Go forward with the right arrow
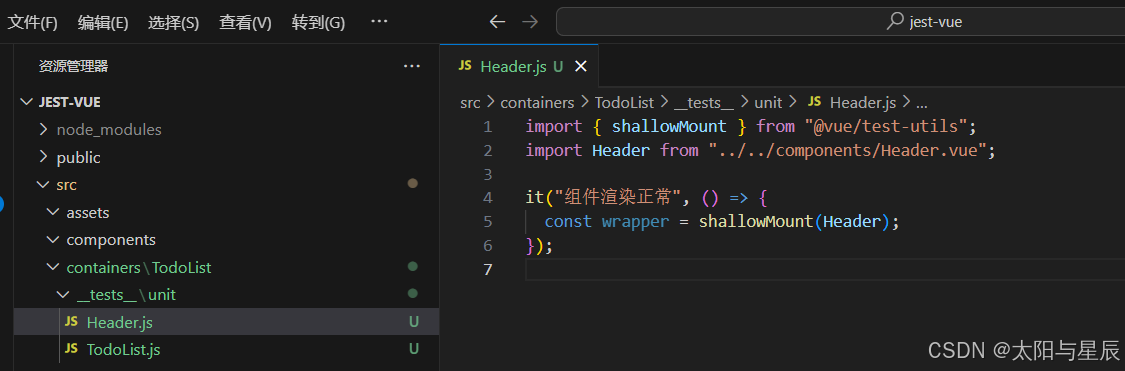 (x=530, y=22)
